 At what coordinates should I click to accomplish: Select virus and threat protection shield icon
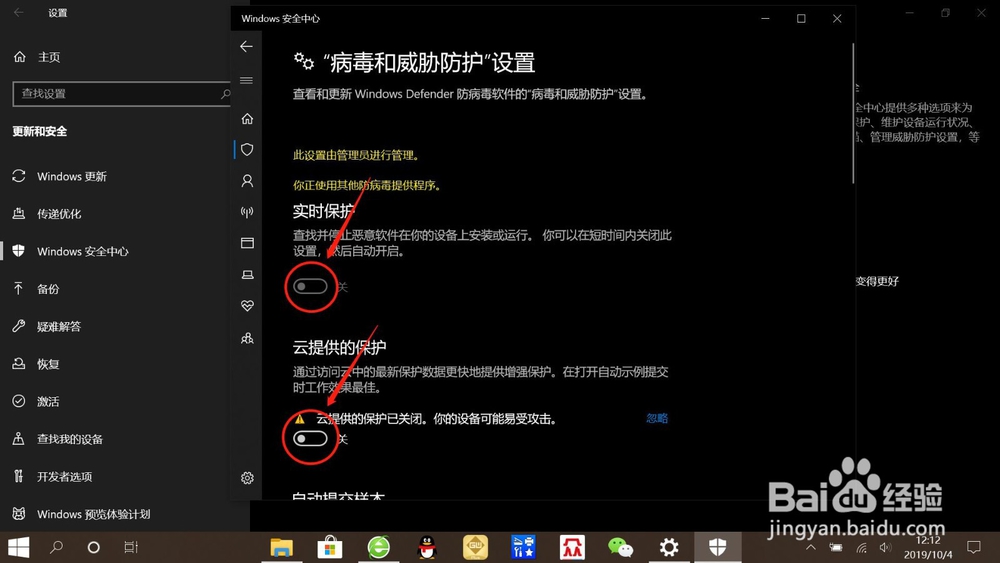click(x=247, y=149)
